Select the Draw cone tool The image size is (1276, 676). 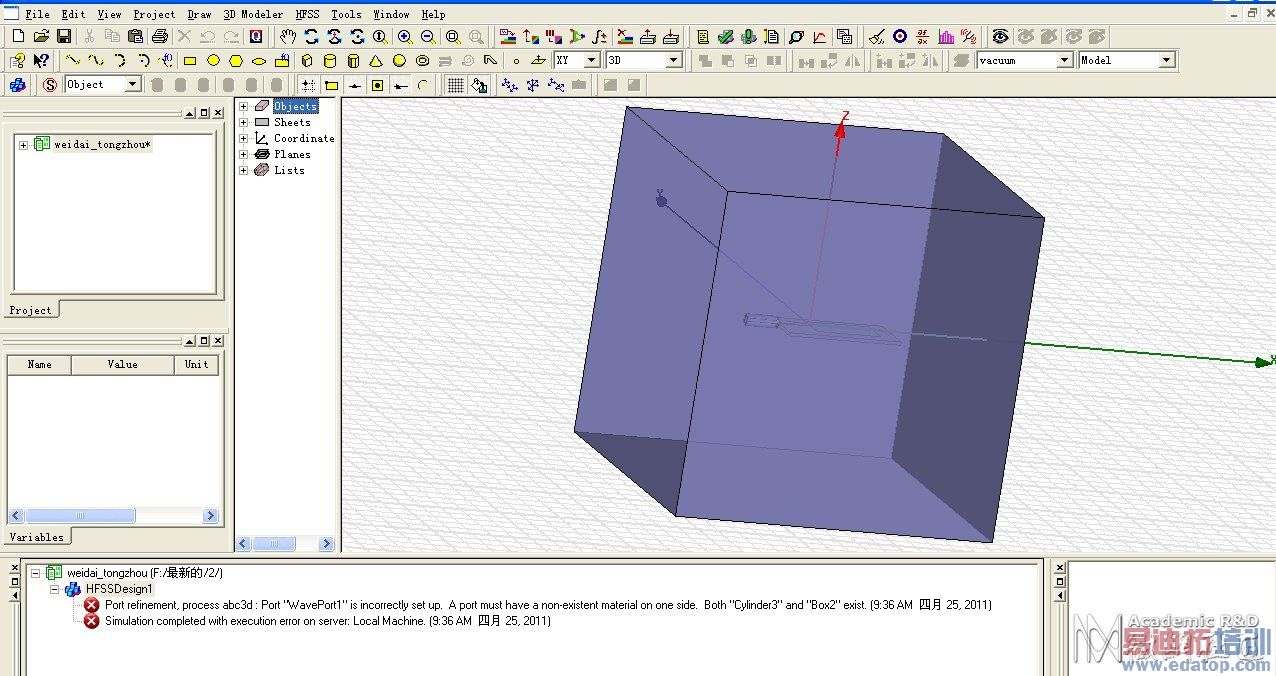[376, 61]
